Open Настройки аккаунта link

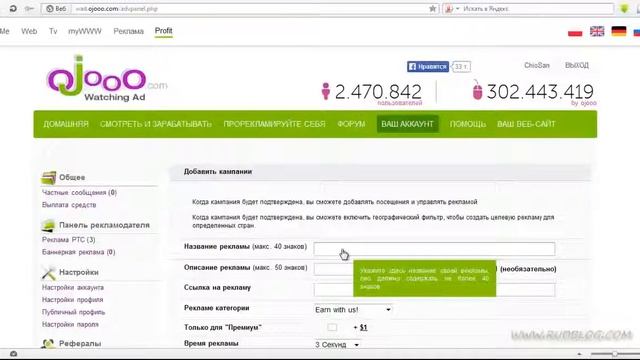(x=73, y=288)
